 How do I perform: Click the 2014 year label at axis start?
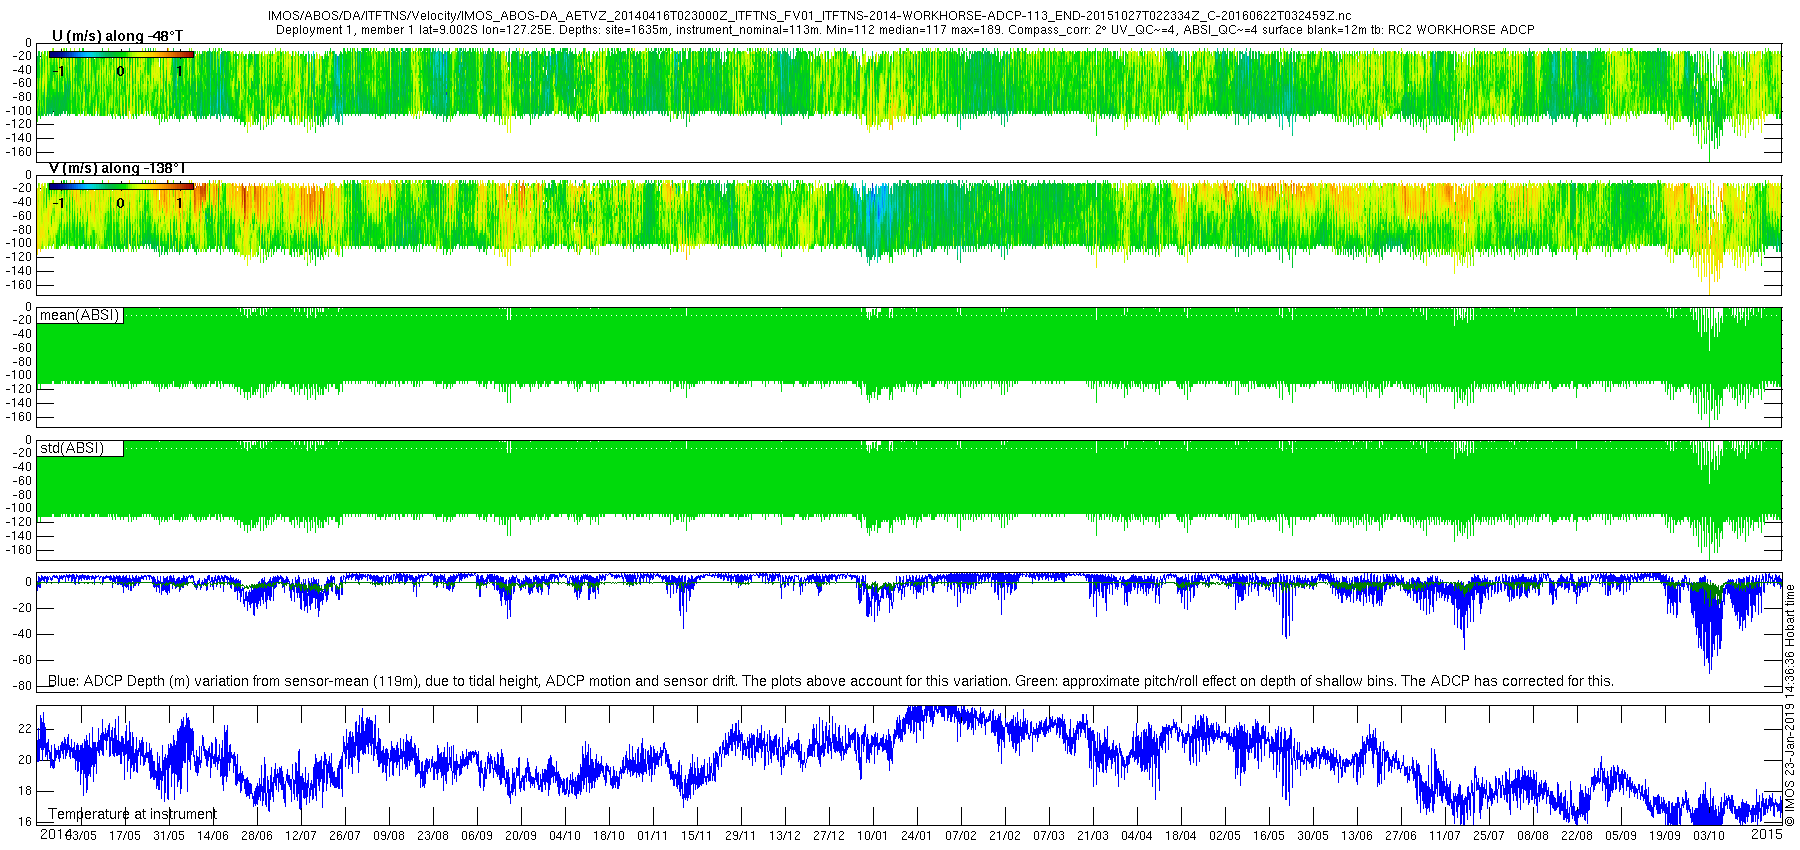pos(55,833)
